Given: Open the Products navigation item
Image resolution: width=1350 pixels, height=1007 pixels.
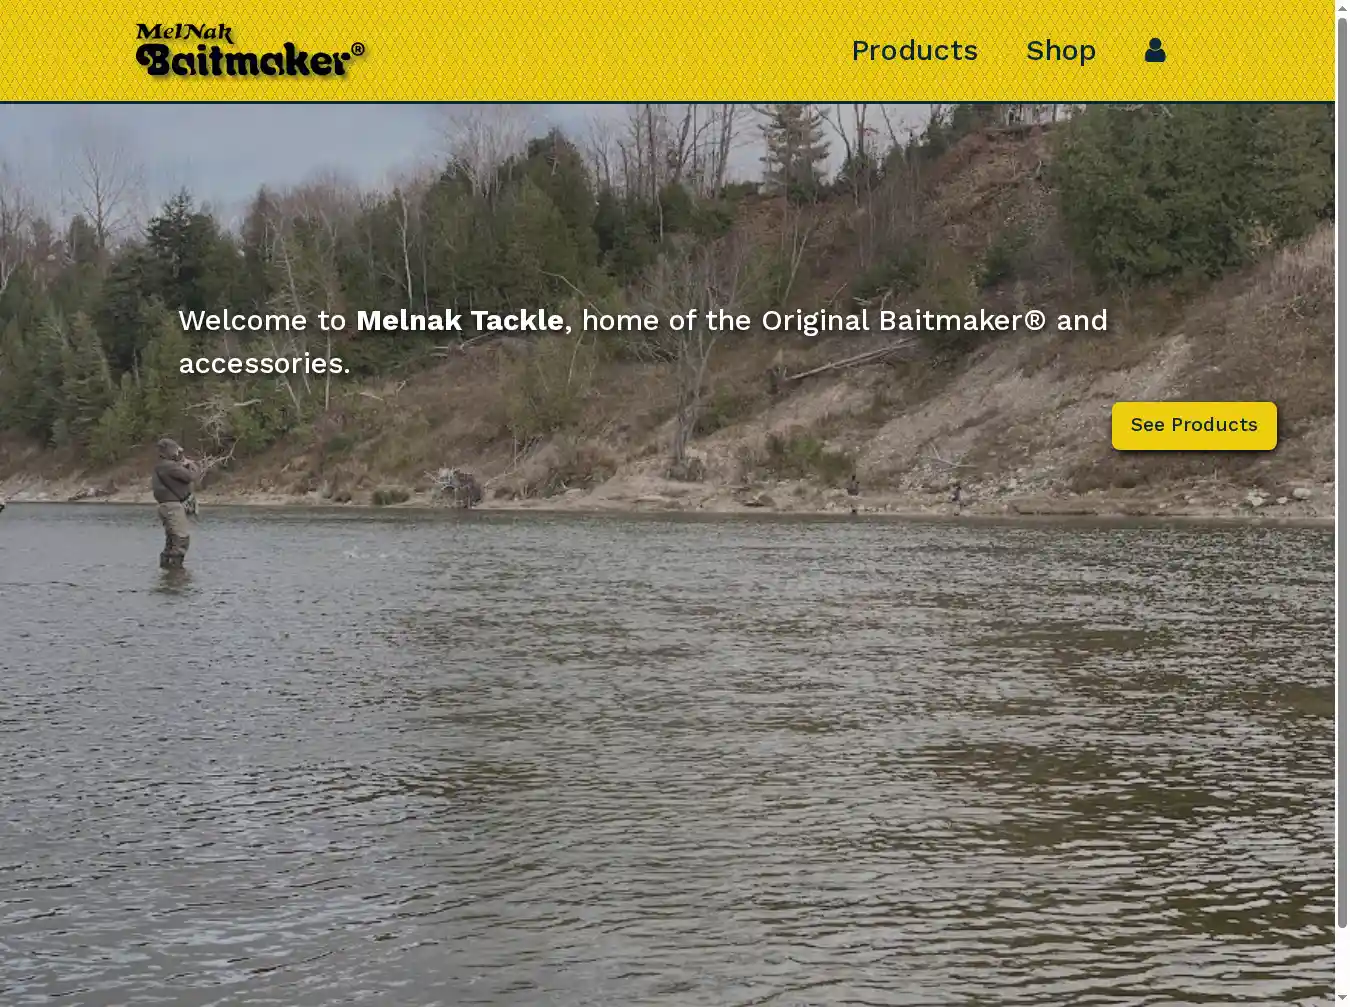Looking at the screenshot, I should [914, 50].
